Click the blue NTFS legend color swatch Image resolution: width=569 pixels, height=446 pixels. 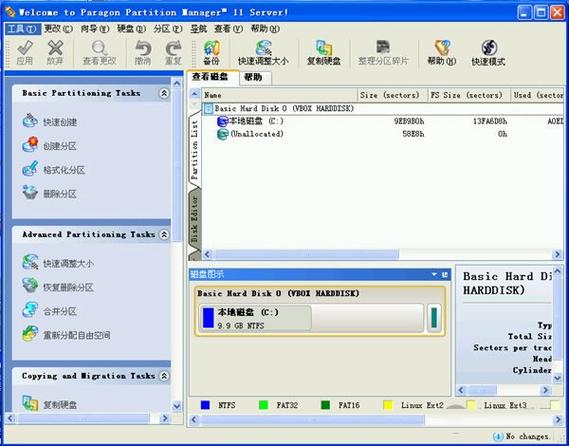pos(205,405)
